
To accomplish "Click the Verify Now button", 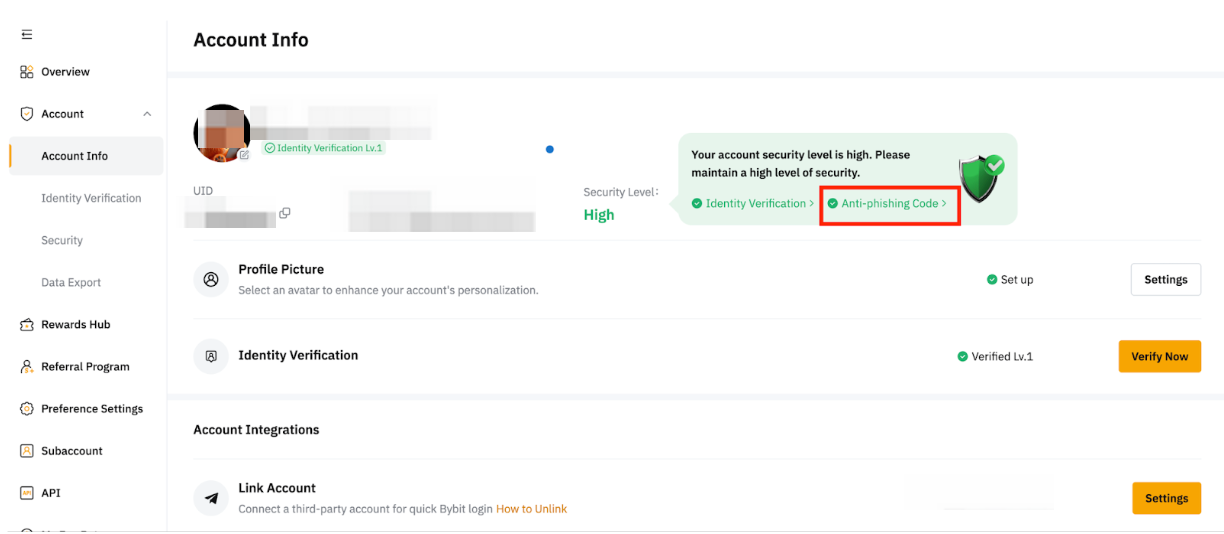I will point(1159,356).
